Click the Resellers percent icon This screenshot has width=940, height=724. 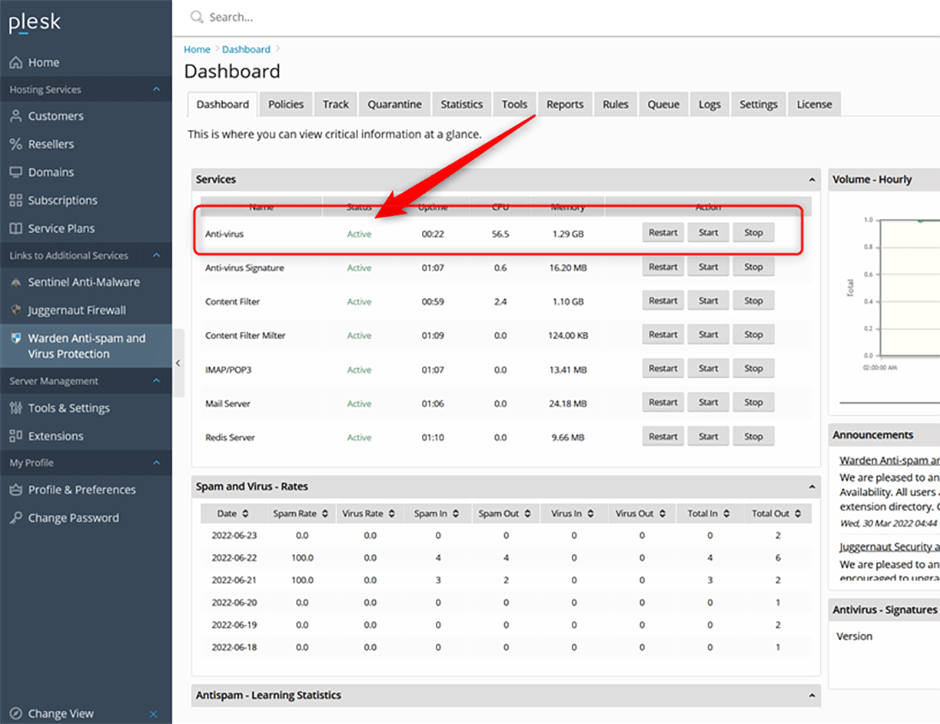[16, 144]
